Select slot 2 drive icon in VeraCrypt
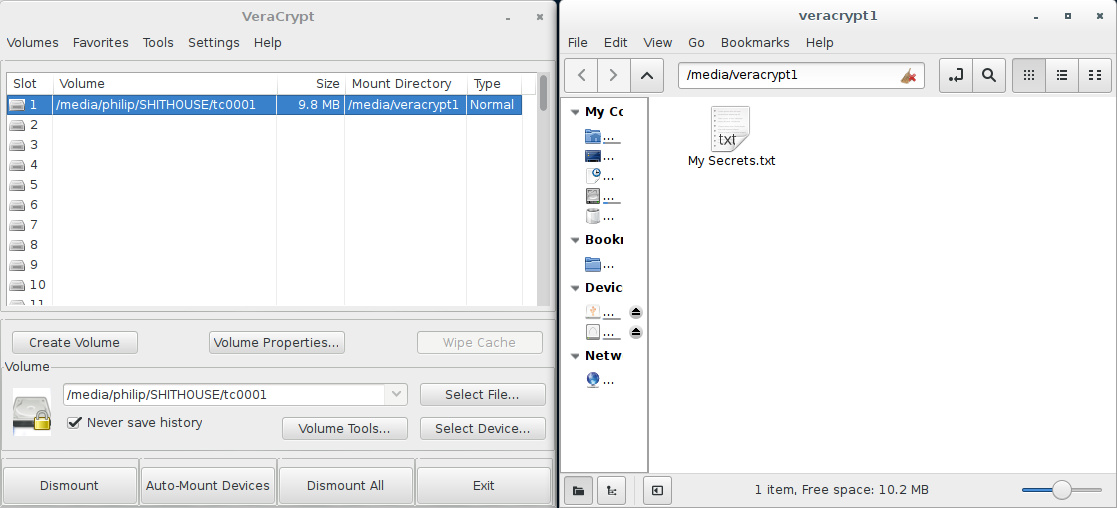The width and height of the screenshot is (1117, 508). (x=17, y=125)
